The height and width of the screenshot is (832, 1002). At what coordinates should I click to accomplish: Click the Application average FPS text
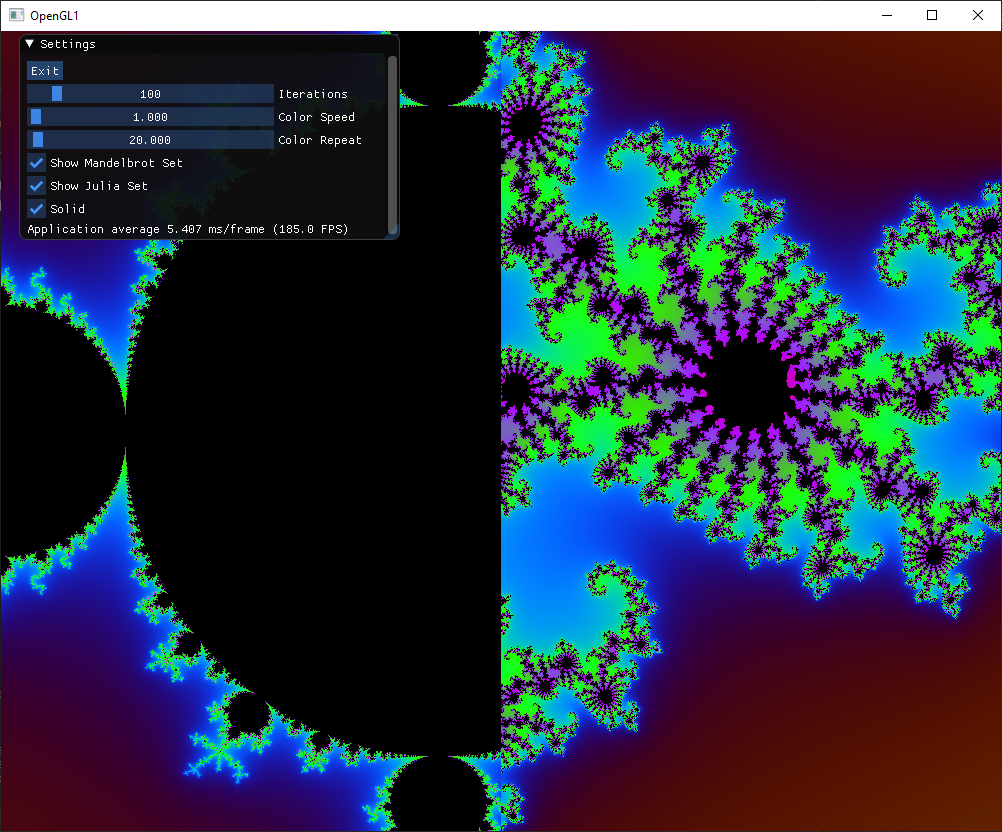pos(187,229)
